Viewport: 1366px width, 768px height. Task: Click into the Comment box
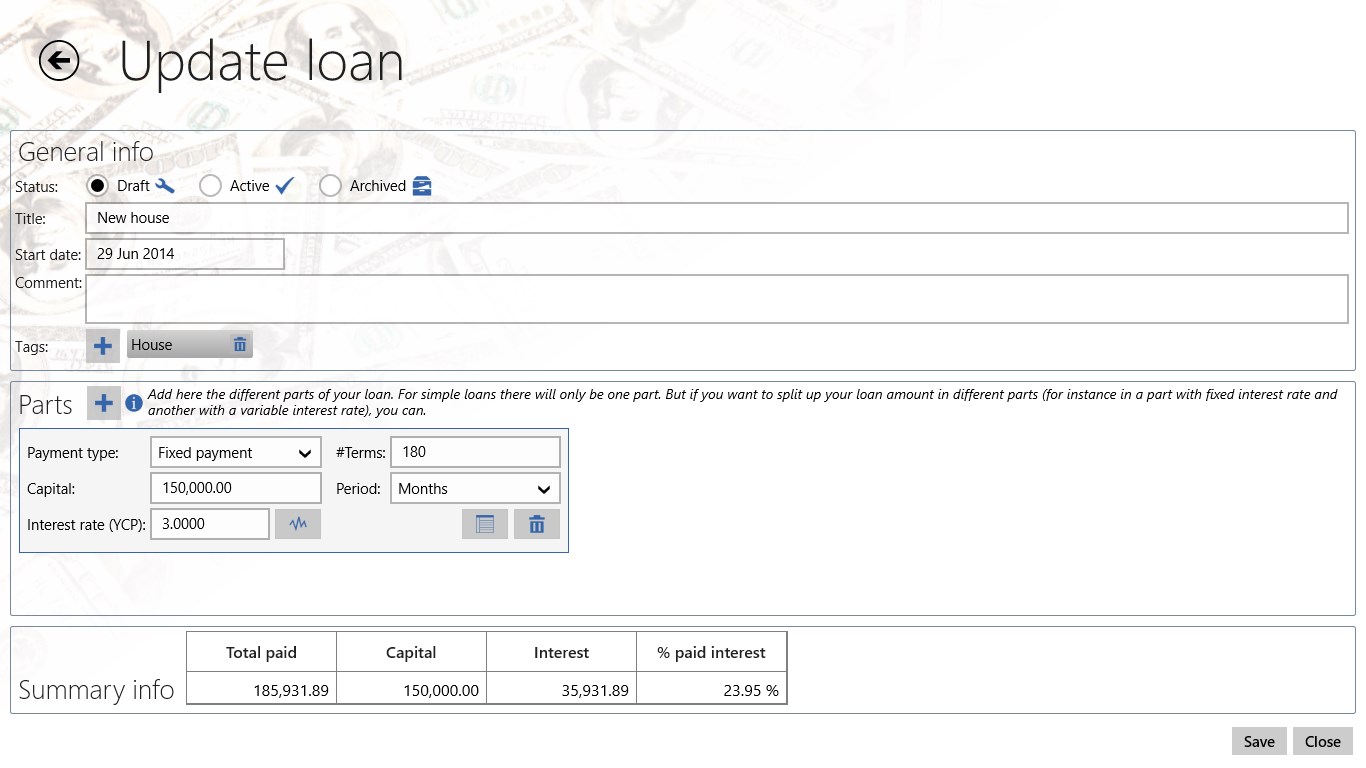[716, 299]
